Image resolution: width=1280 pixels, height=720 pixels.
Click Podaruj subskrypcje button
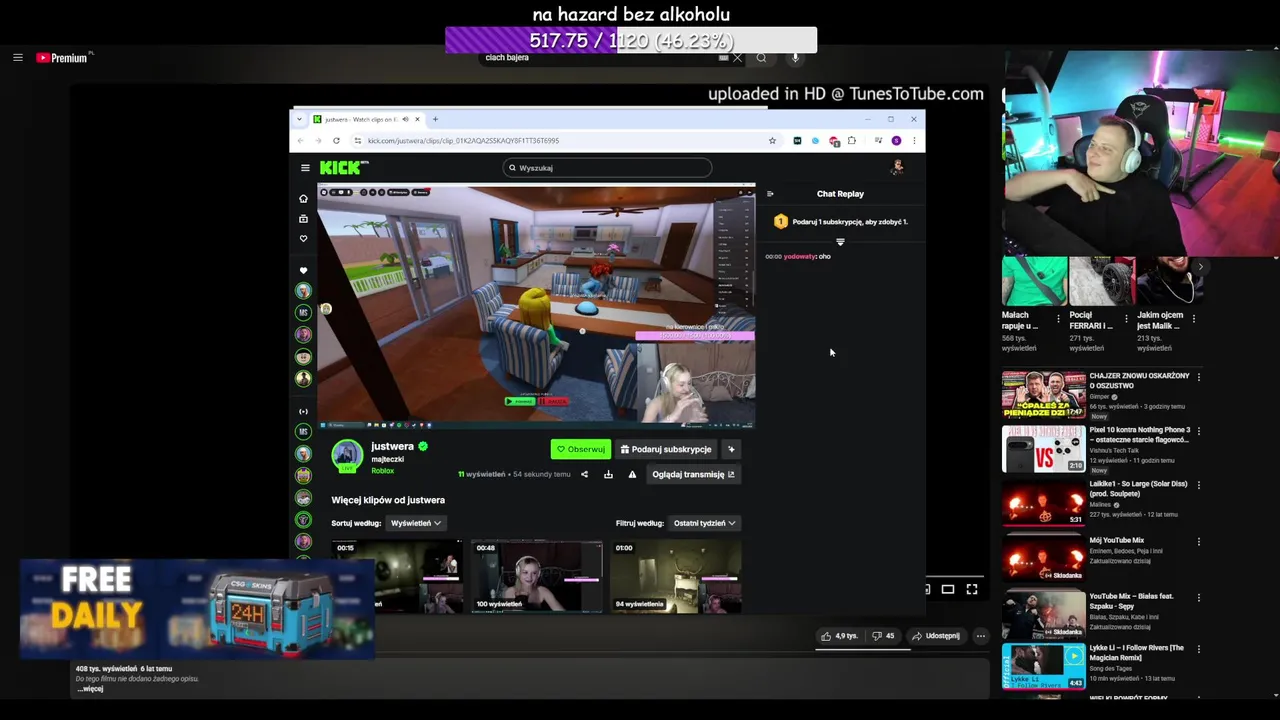coord(665,449)
